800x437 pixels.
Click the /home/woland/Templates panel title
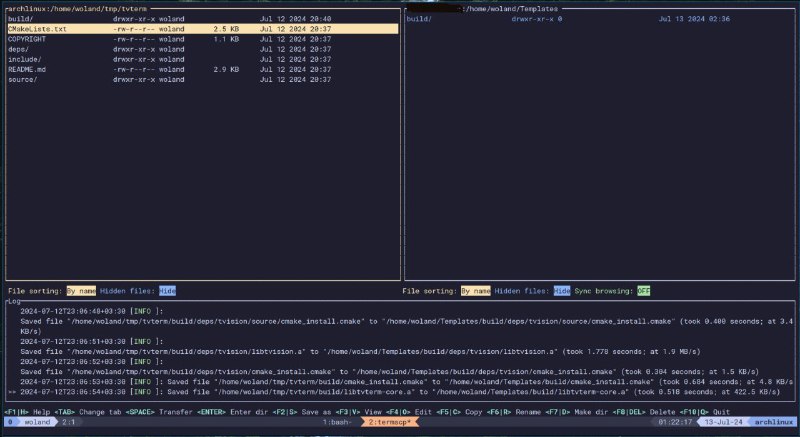510,9
